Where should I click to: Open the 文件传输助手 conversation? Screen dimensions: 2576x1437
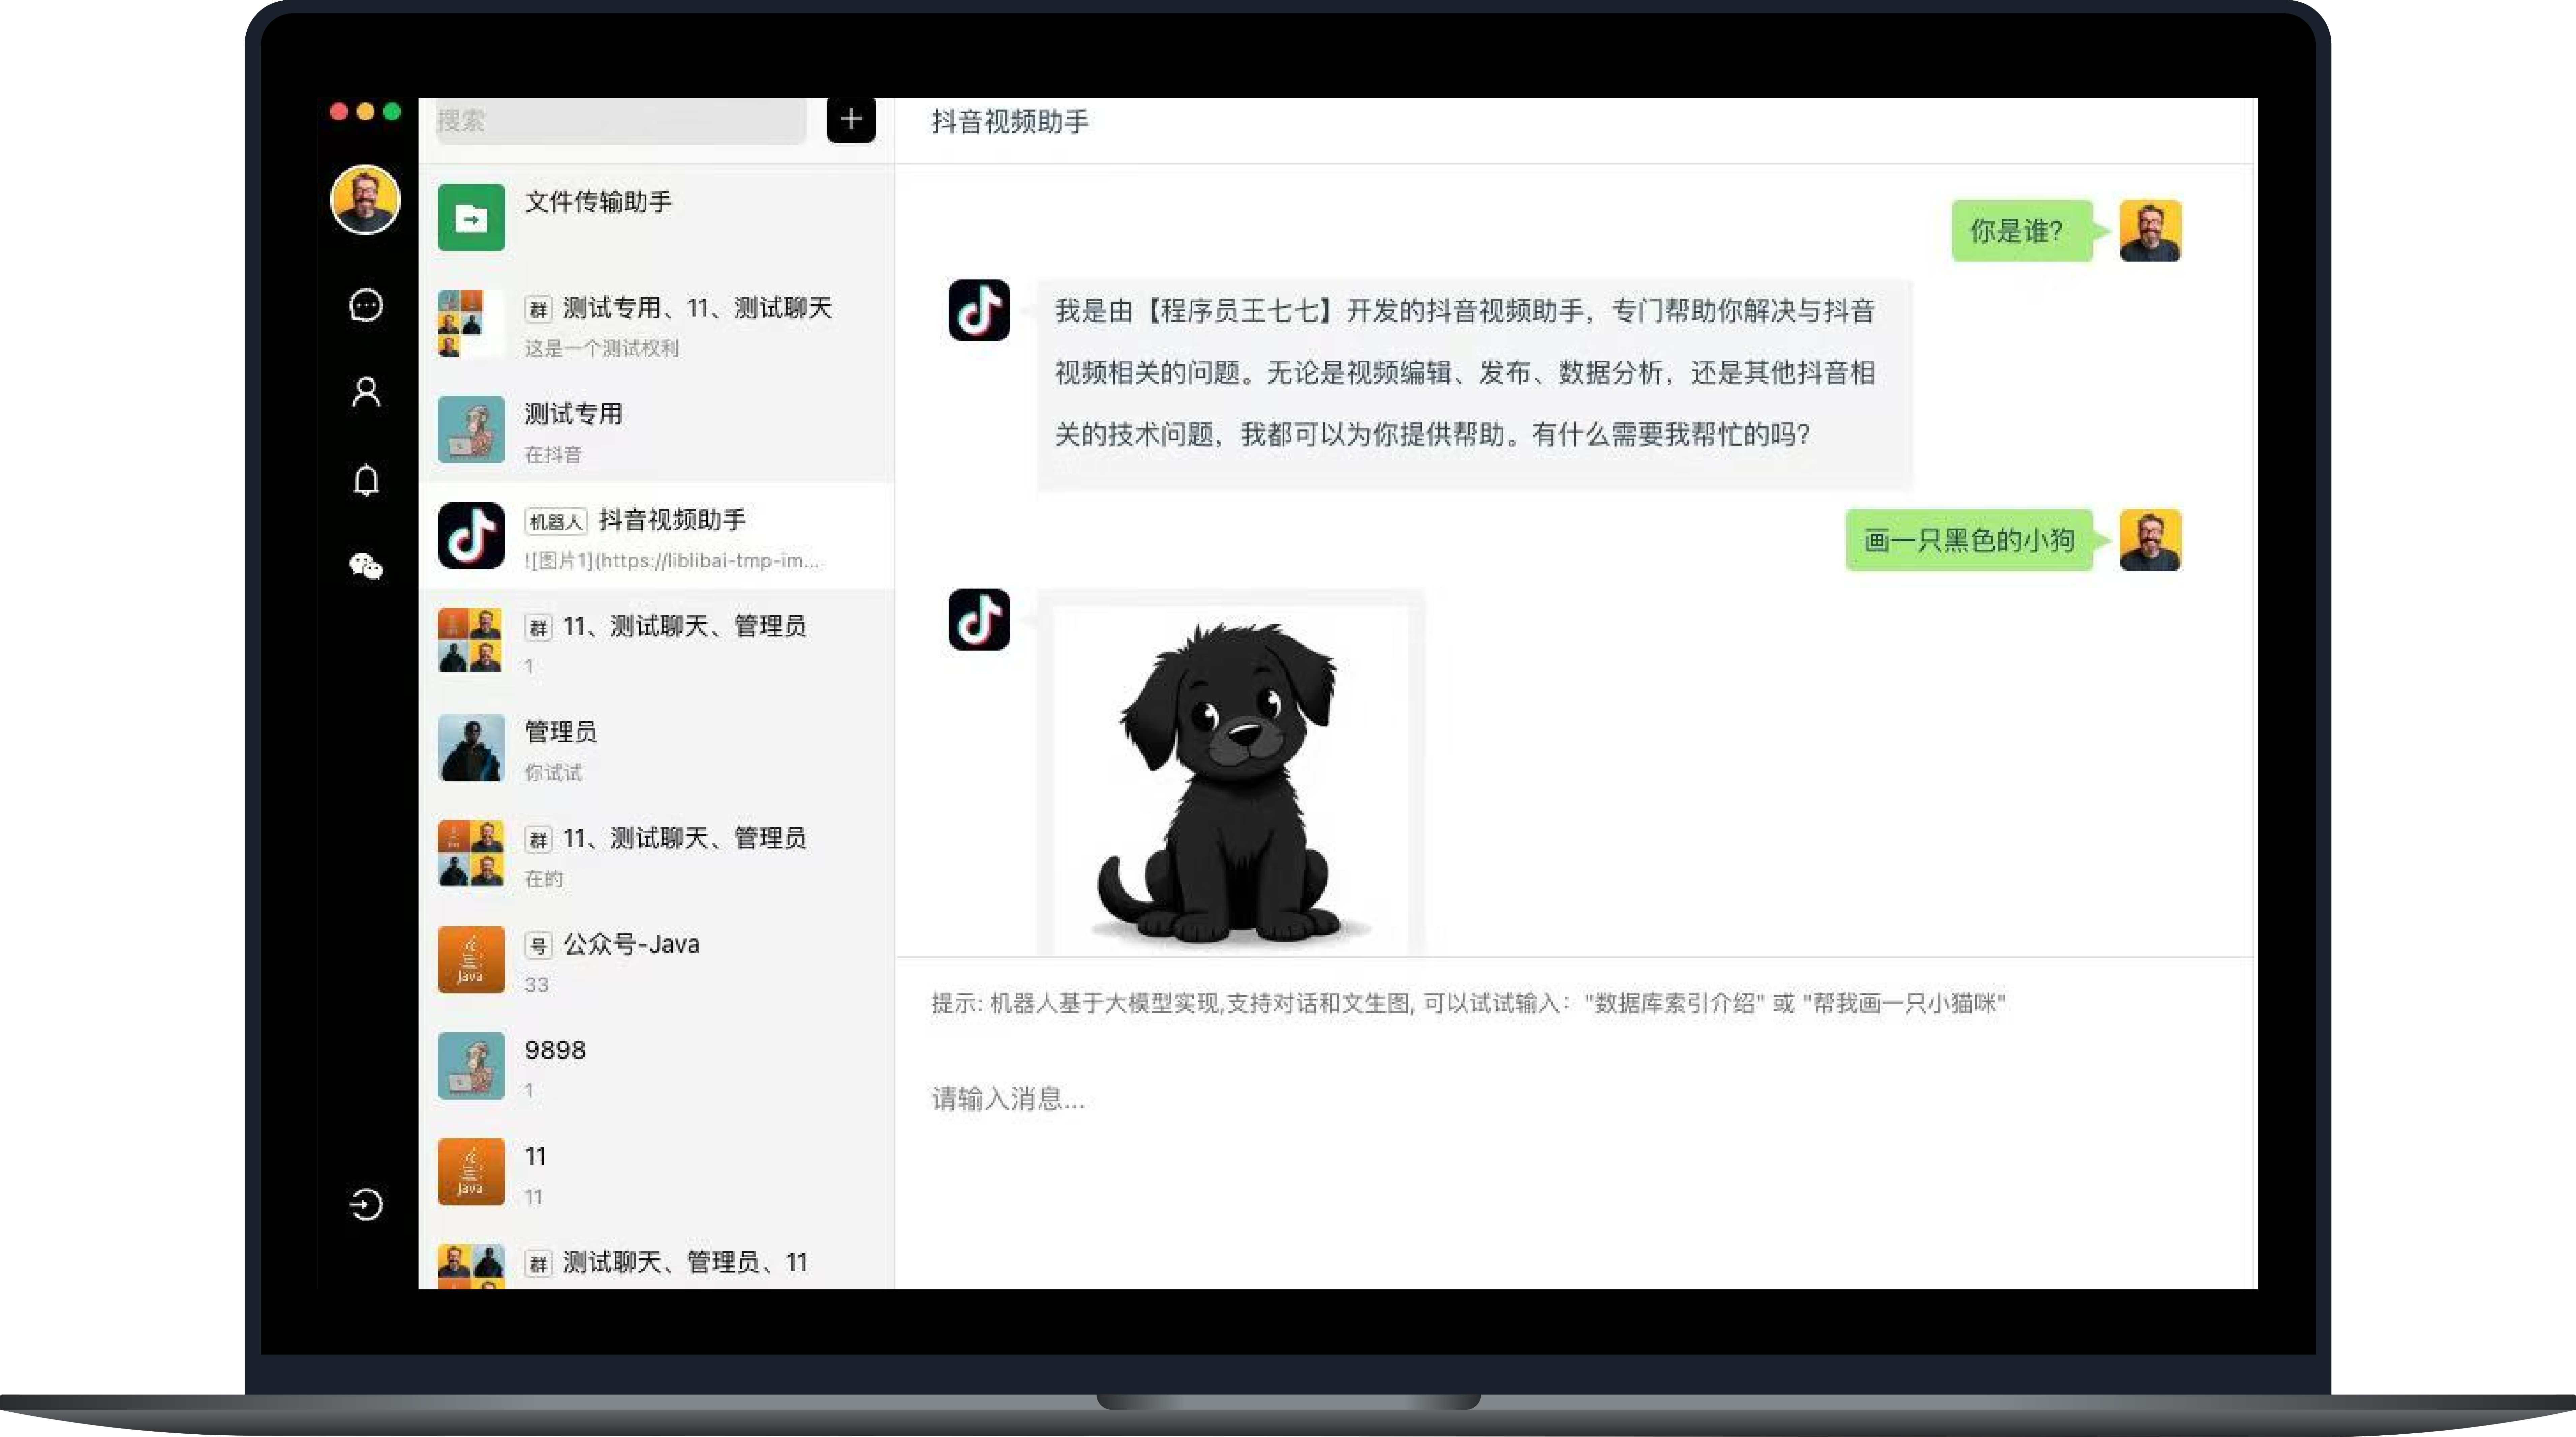[x=656, y=217]
